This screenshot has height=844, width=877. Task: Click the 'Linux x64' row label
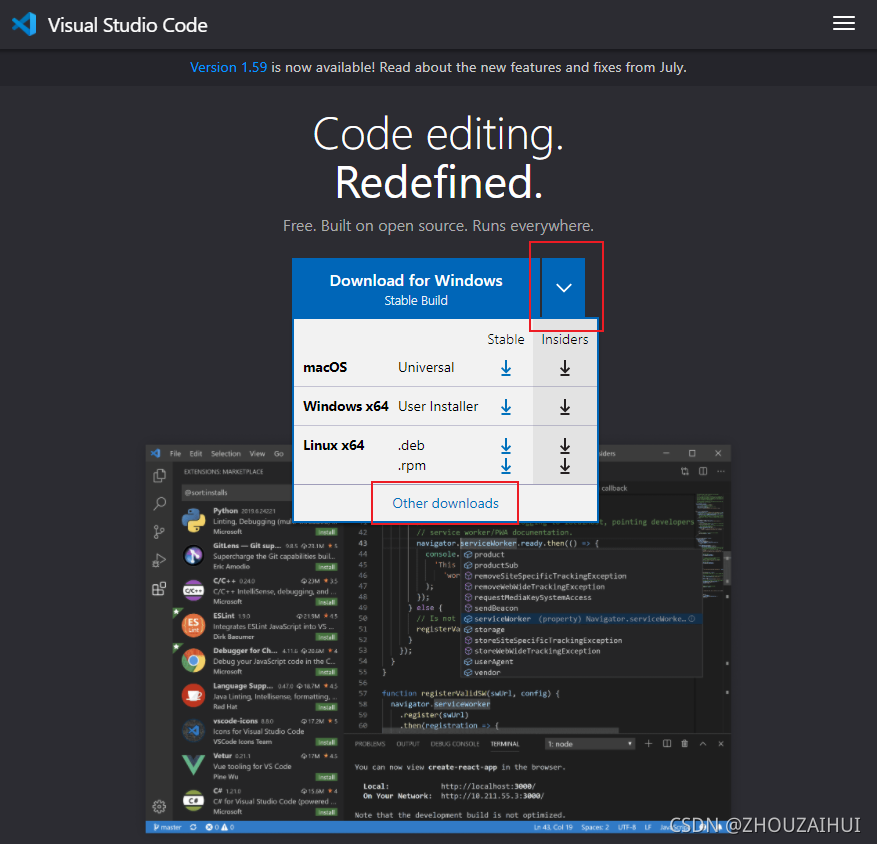tap(333, 446)
